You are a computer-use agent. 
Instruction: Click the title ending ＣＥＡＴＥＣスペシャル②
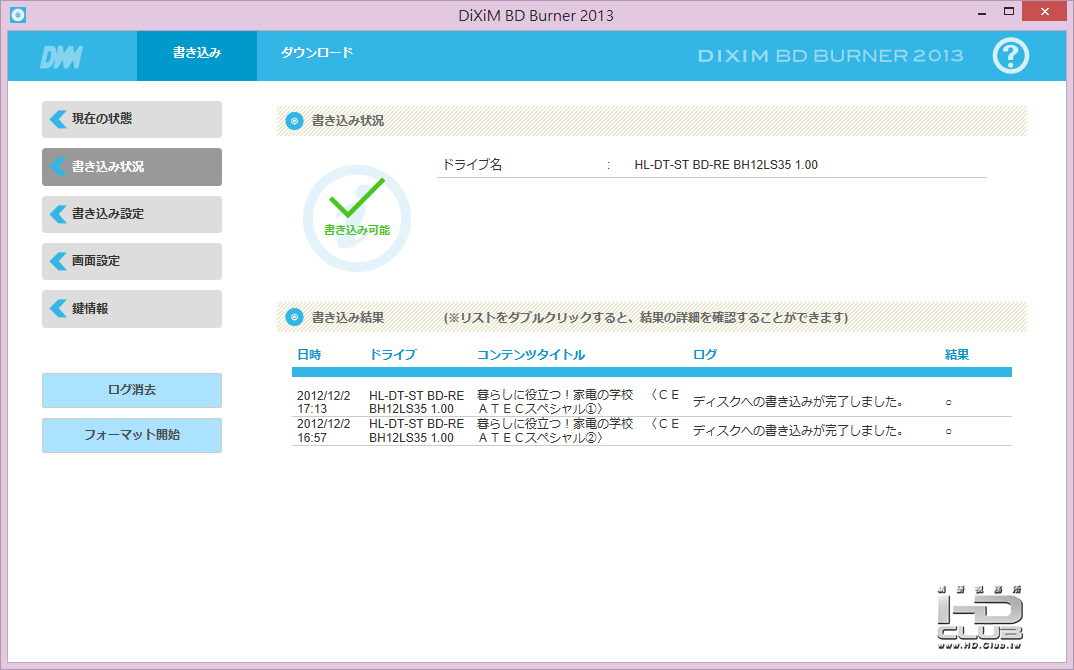click(578, 431)
